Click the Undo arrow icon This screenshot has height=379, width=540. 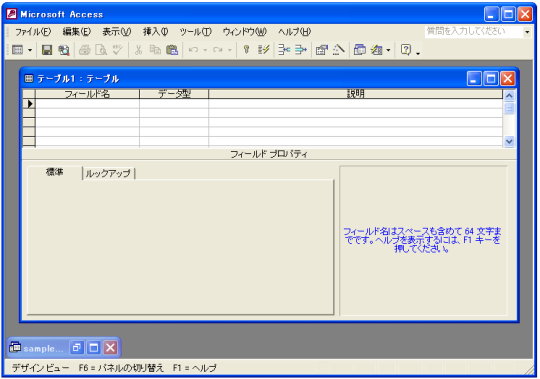pos(193,50)
